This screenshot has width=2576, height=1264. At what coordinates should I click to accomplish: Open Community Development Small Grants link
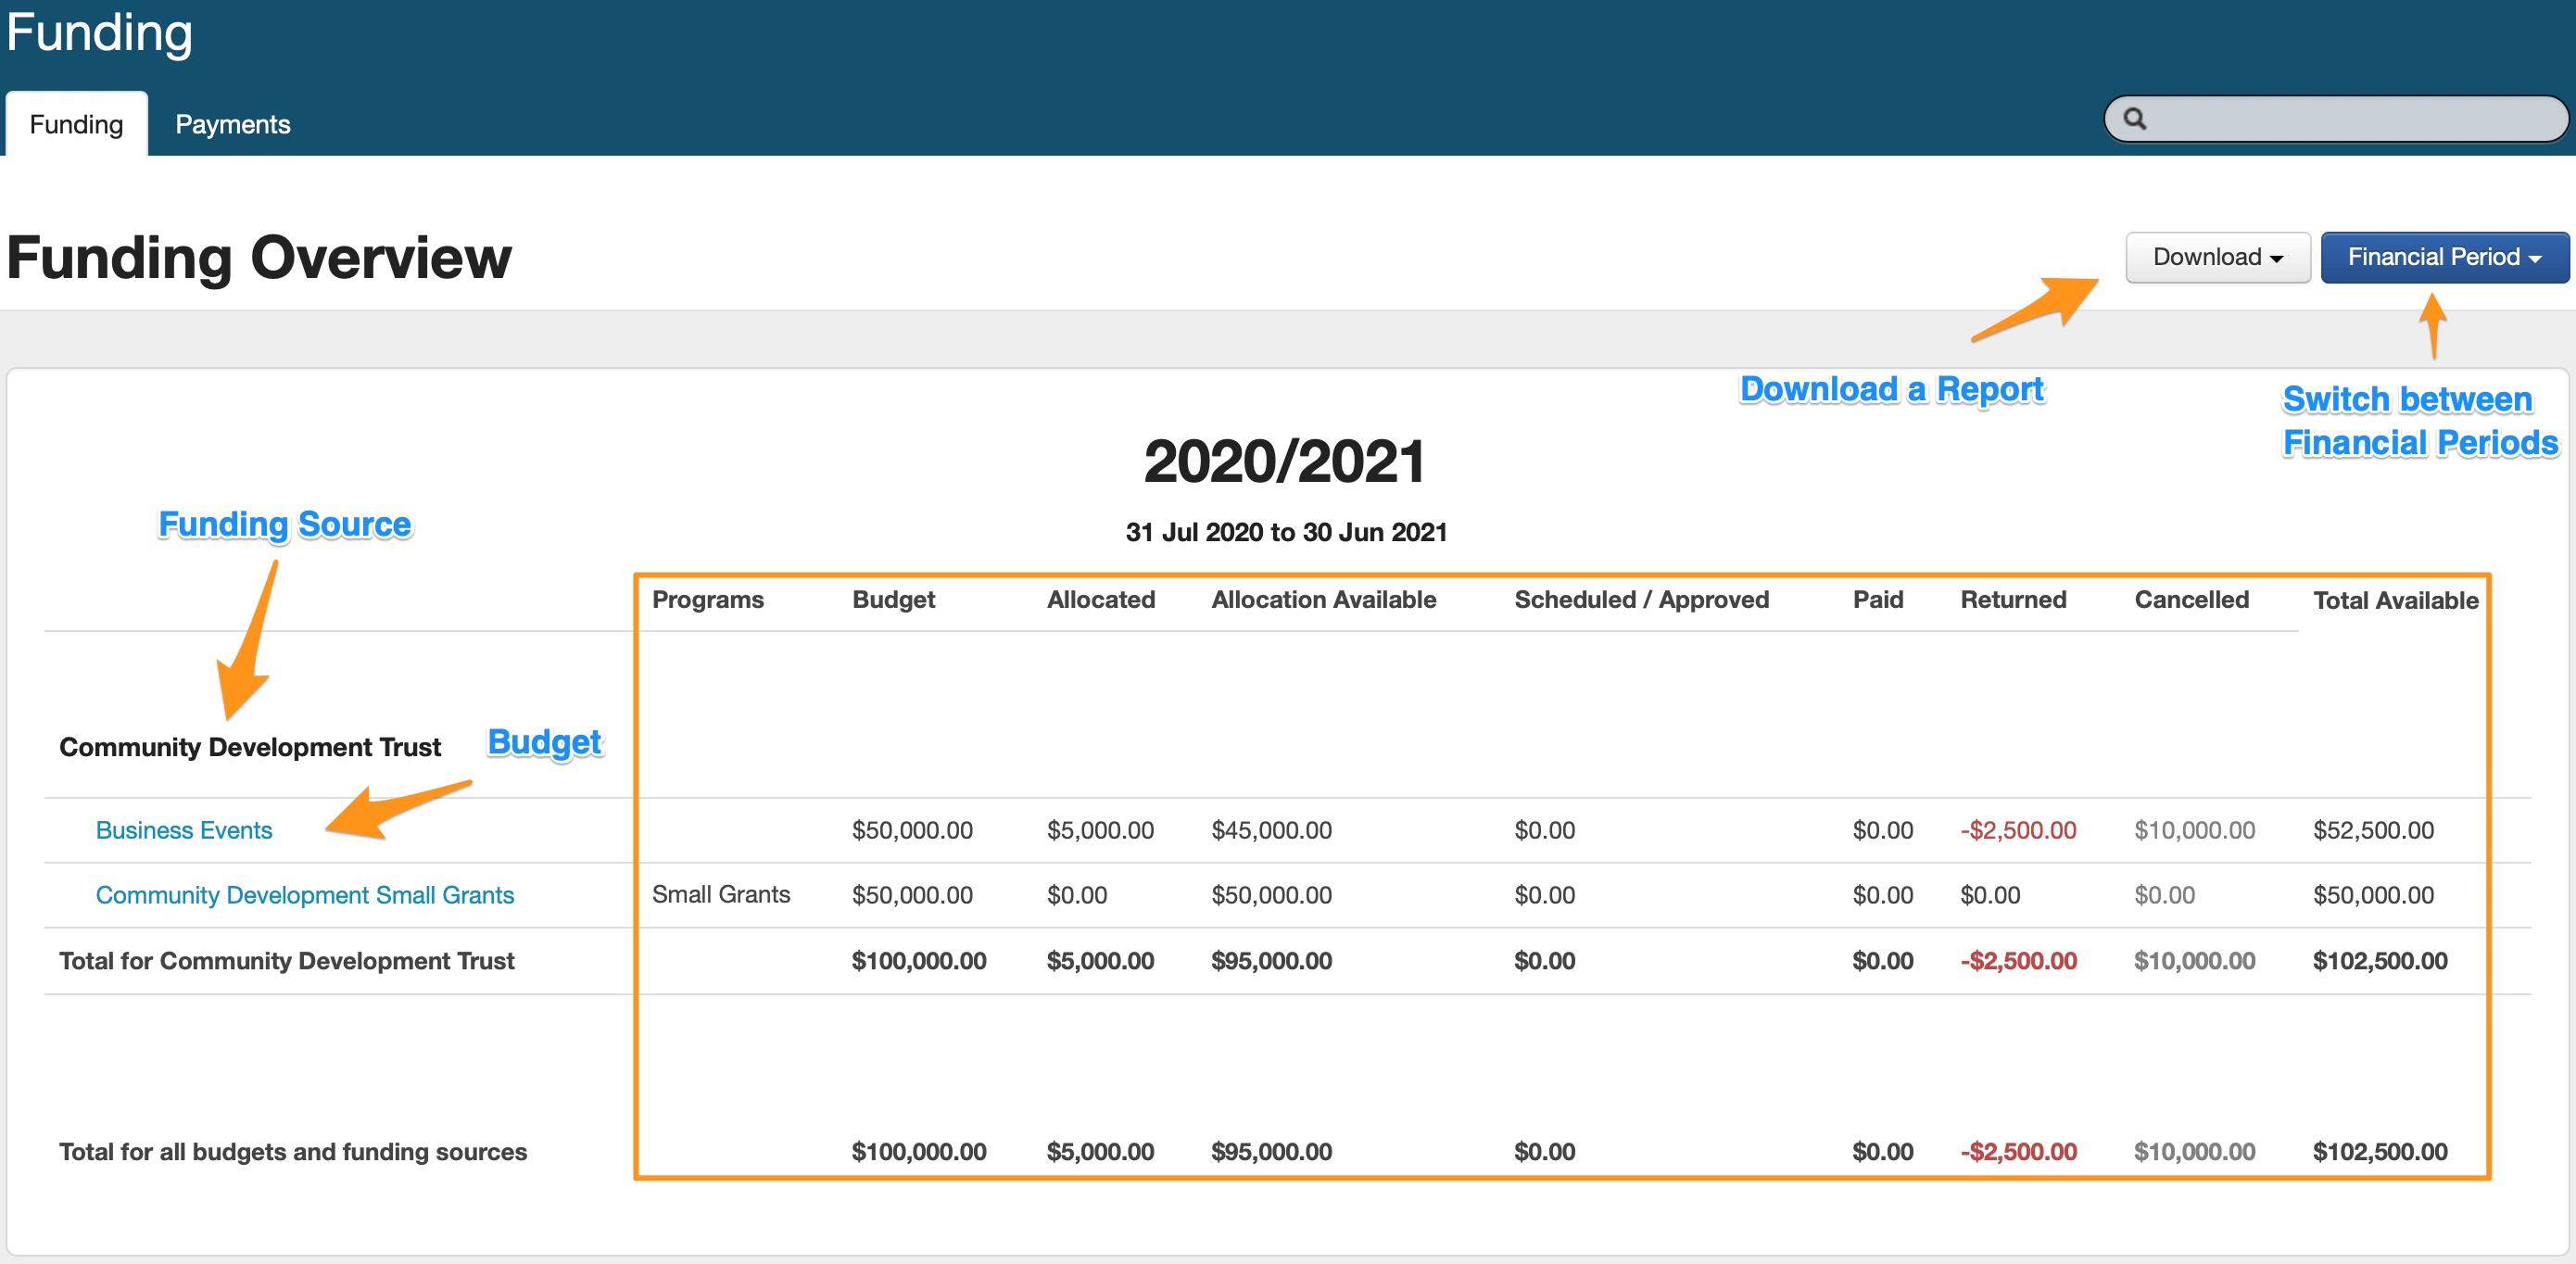pos(304,895)
